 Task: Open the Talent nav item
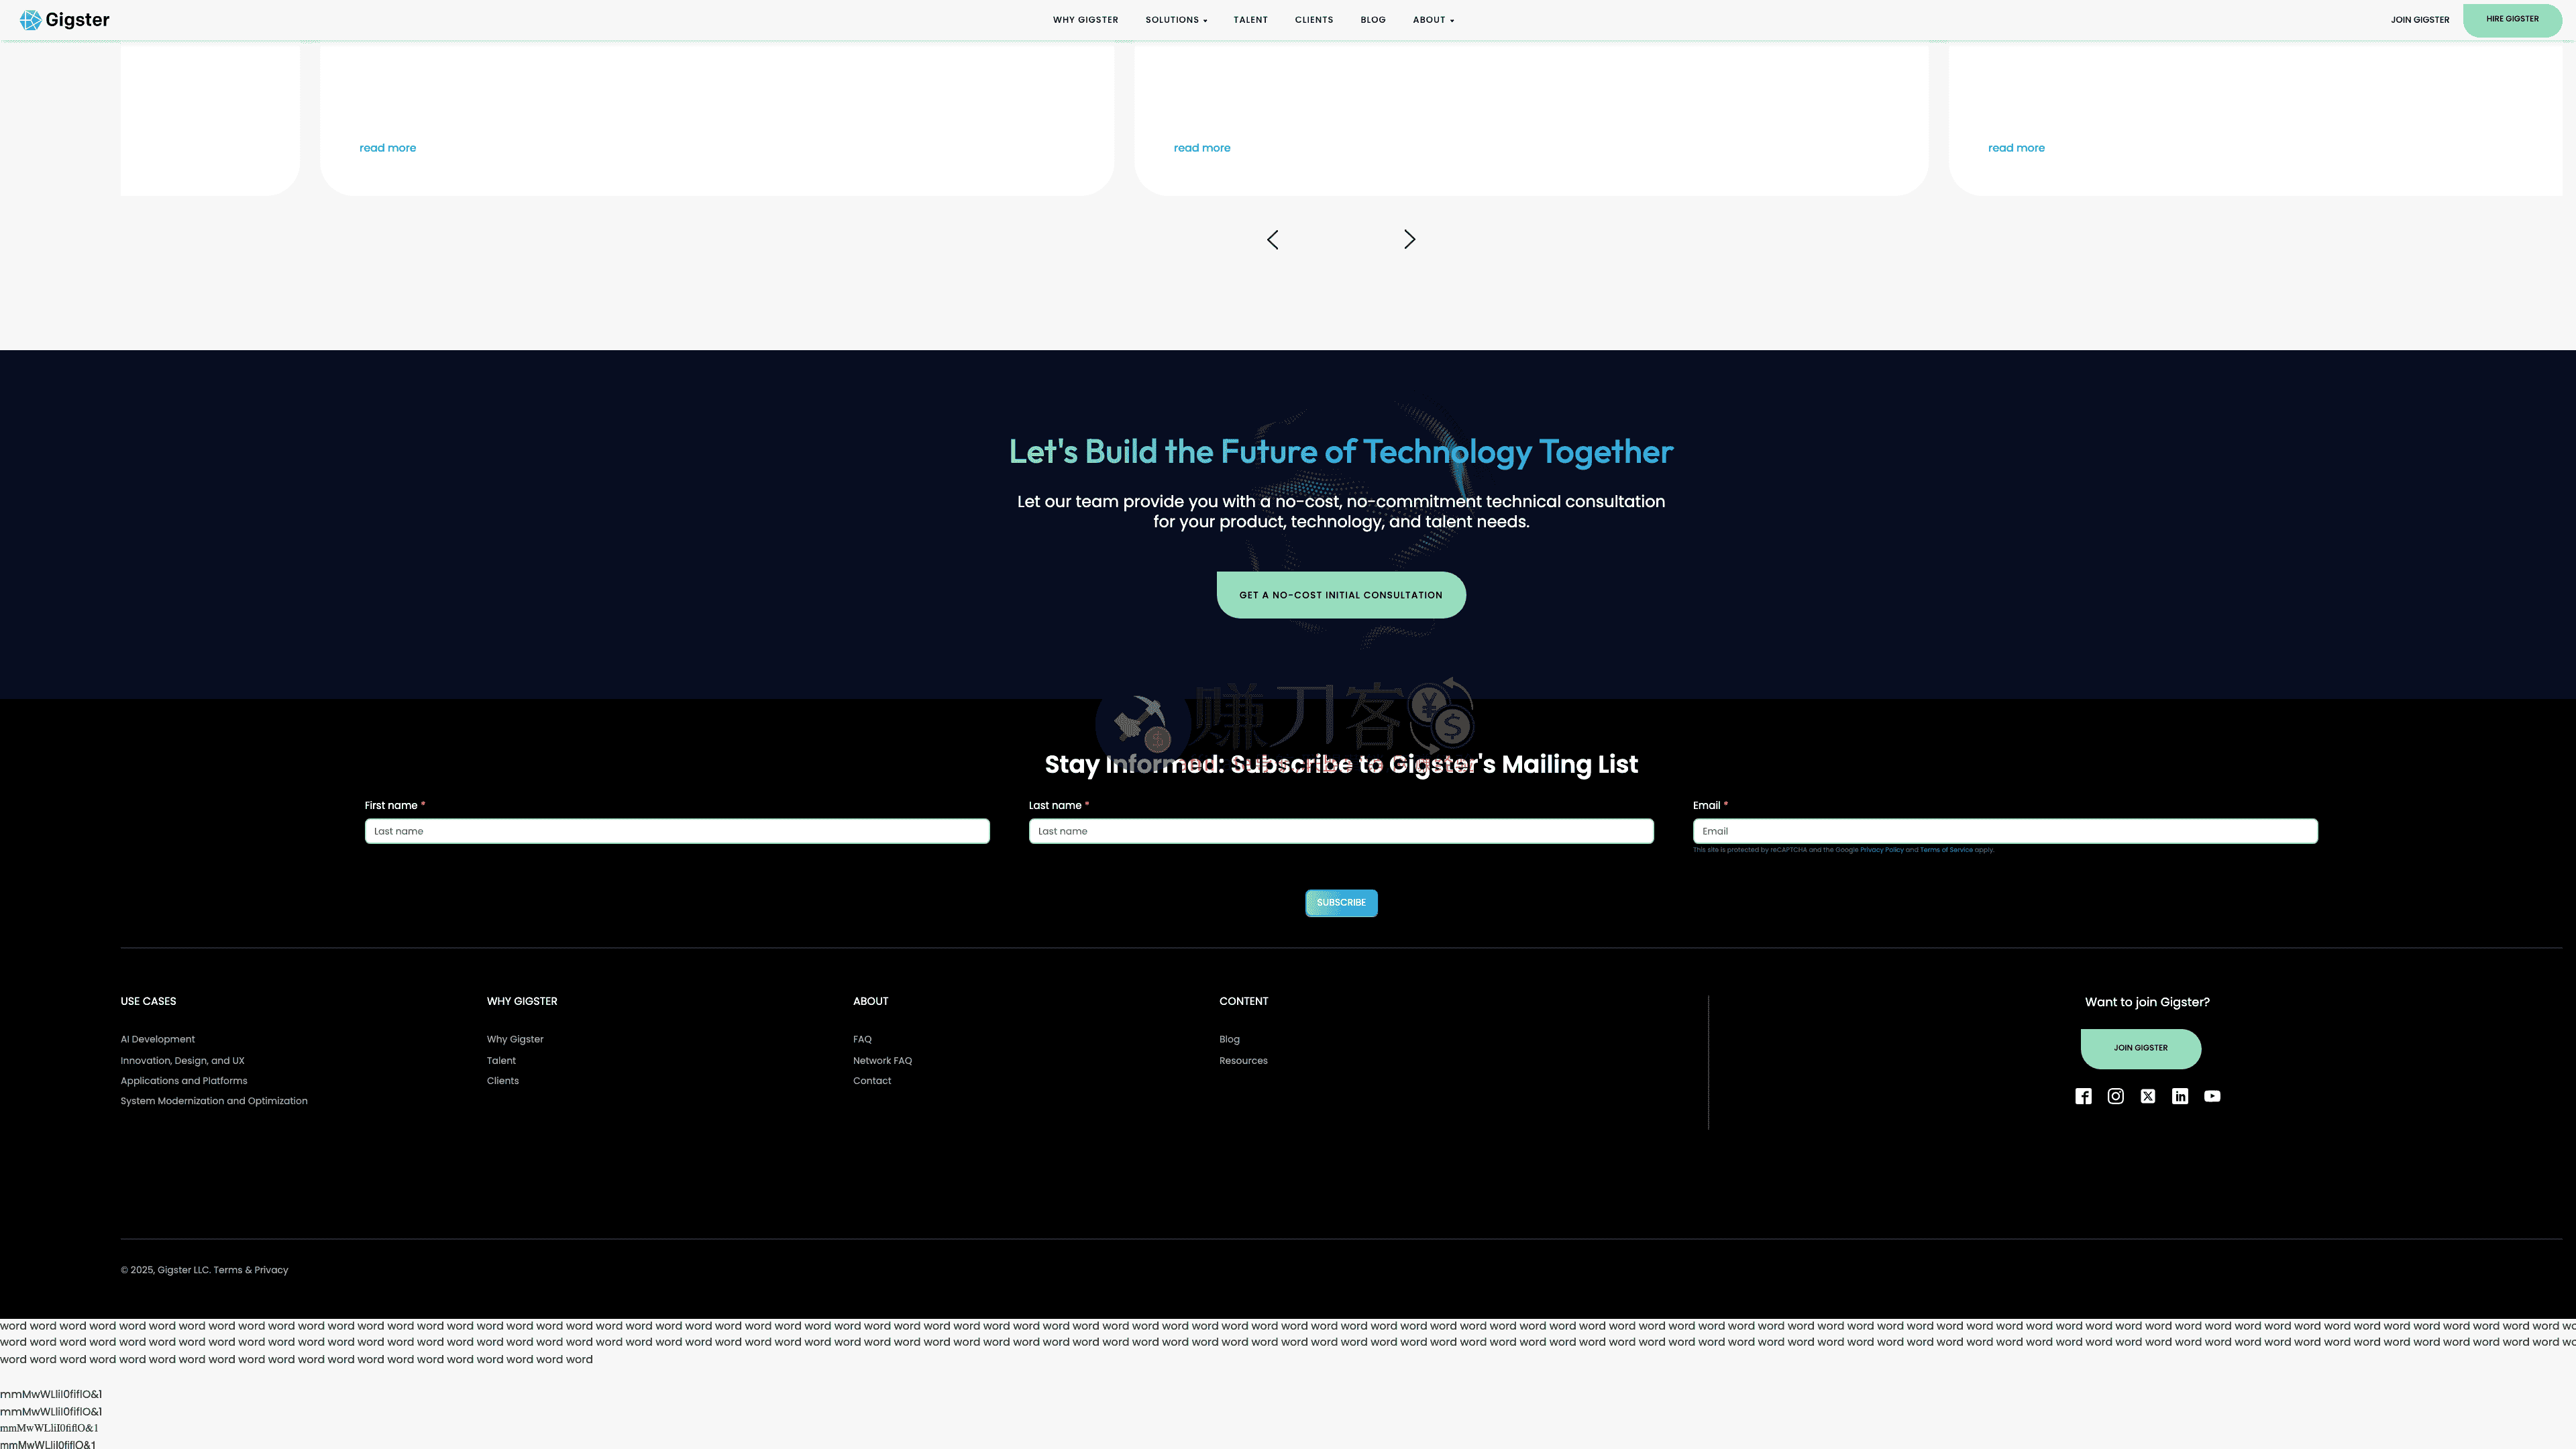(x=1250, y=20)
